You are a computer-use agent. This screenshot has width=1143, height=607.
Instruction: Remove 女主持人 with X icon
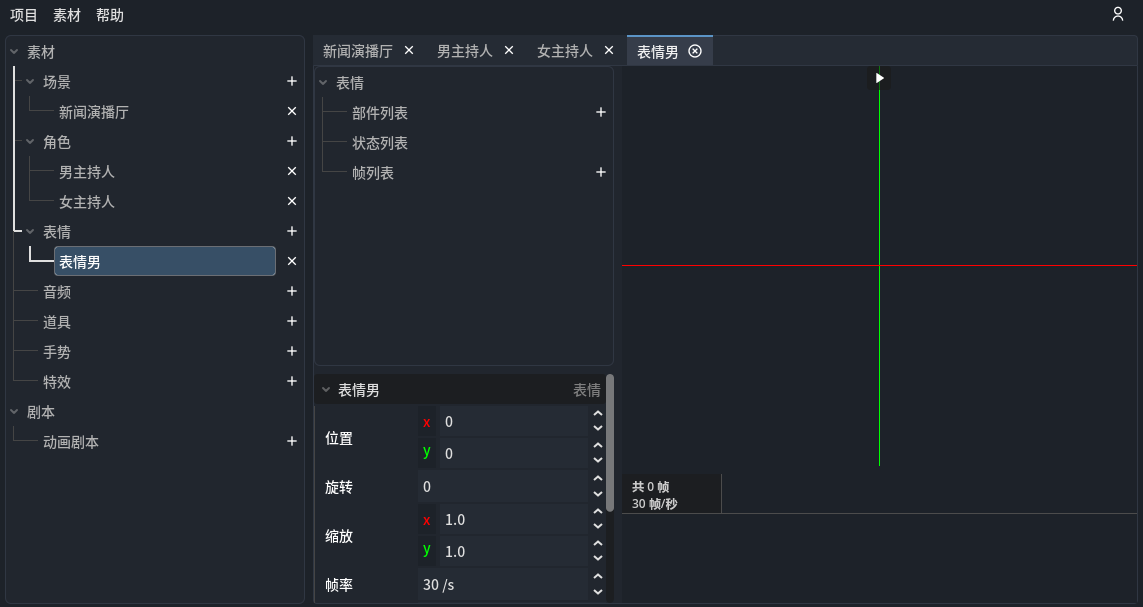point(292,201)
